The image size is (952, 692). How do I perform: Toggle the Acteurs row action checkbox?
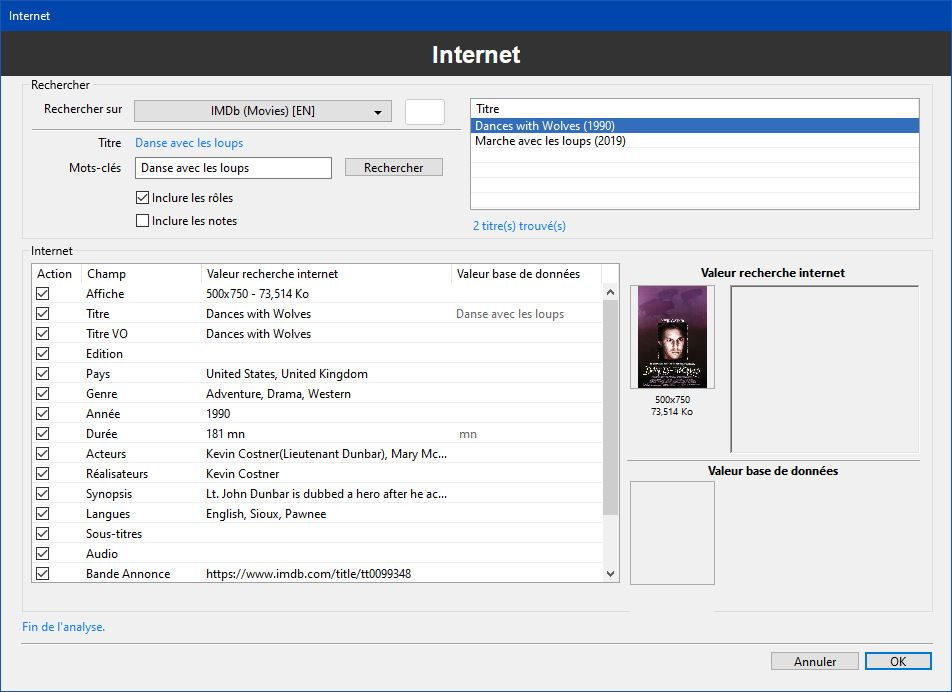coord(43,454)
